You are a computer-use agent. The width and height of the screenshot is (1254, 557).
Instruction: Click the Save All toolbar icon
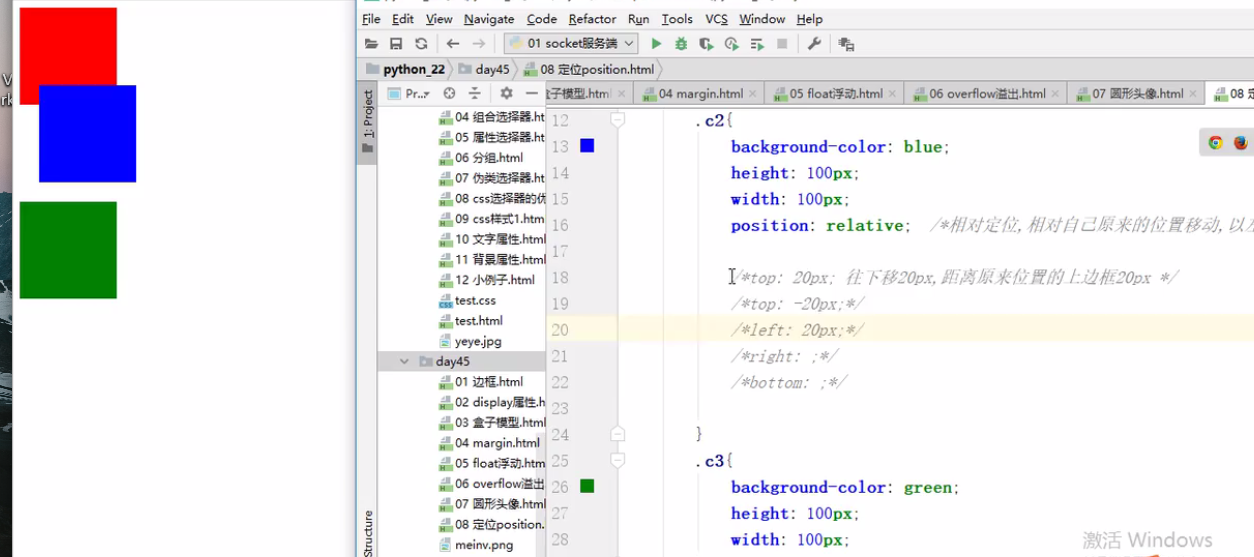pos(396,44)
